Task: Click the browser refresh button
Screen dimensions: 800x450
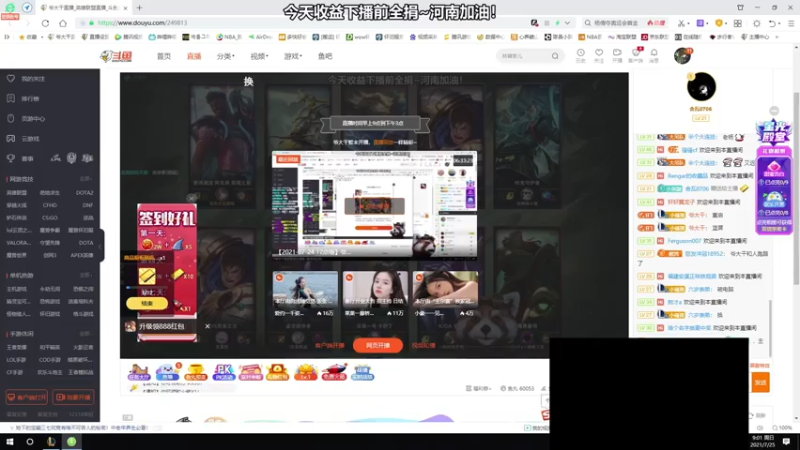Action: pyautogui.click(x=45, y=23)
